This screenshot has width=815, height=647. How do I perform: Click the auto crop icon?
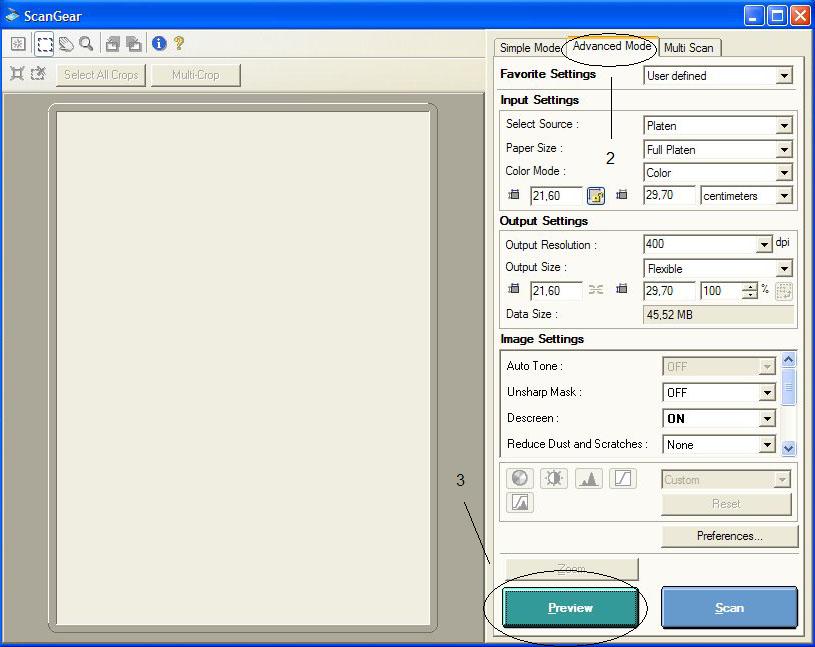[x=17, y=74]
